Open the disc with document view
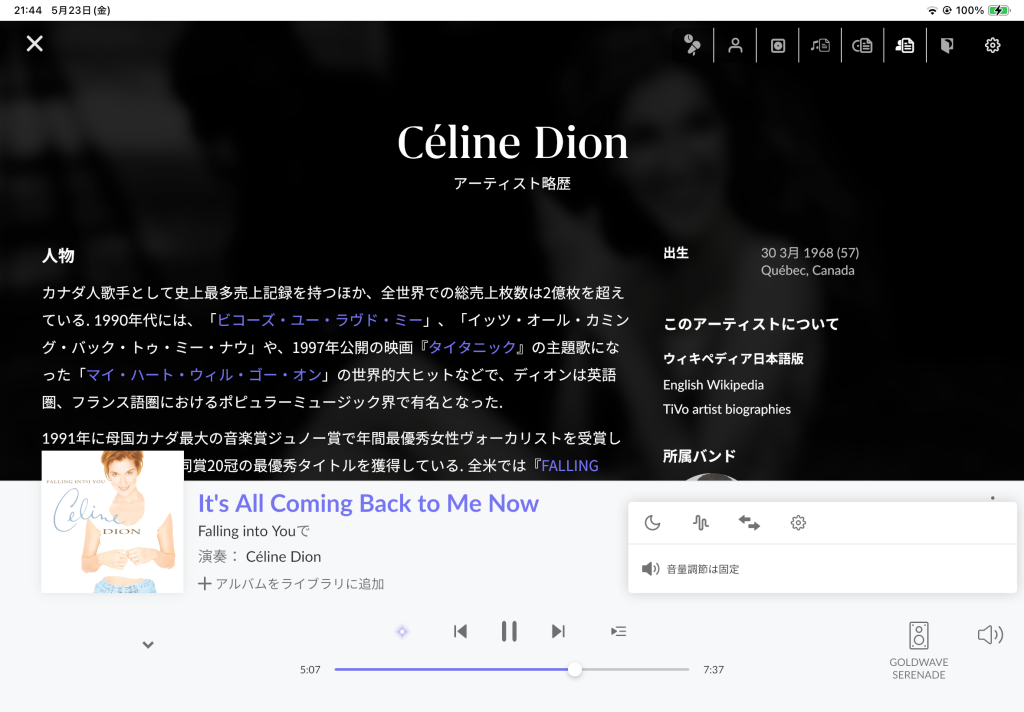The width and height of the screenshot is (1024, 712). 862,45
